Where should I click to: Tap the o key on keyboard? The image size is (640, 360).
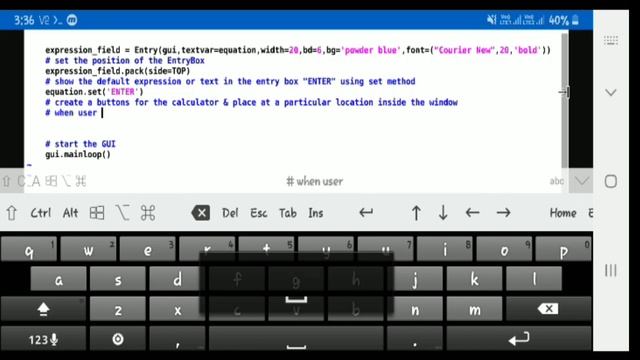[504, 249]
